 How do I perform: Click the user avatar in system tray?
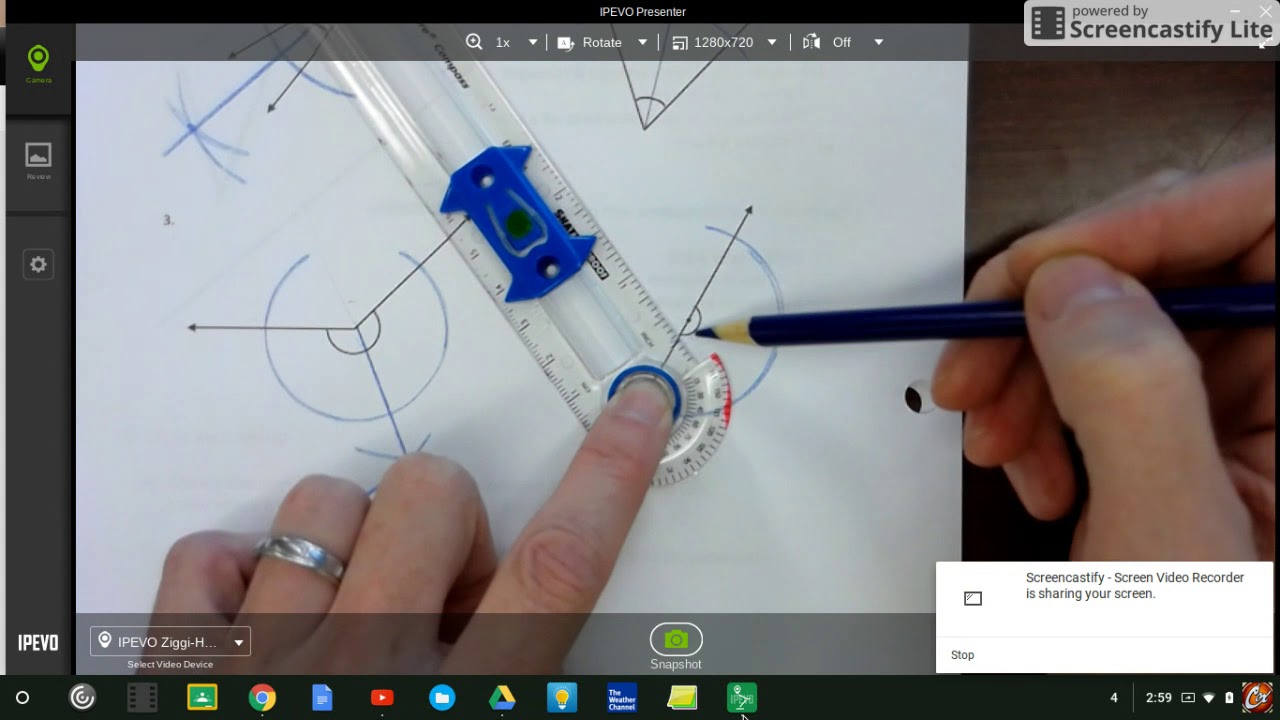(1257, 698)
